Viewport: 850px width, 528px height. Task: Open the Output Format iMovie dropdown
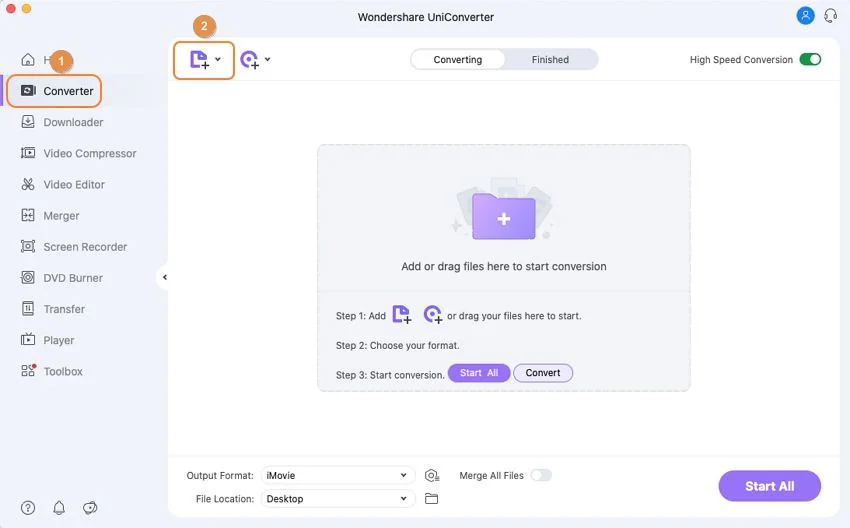(338, 475)
